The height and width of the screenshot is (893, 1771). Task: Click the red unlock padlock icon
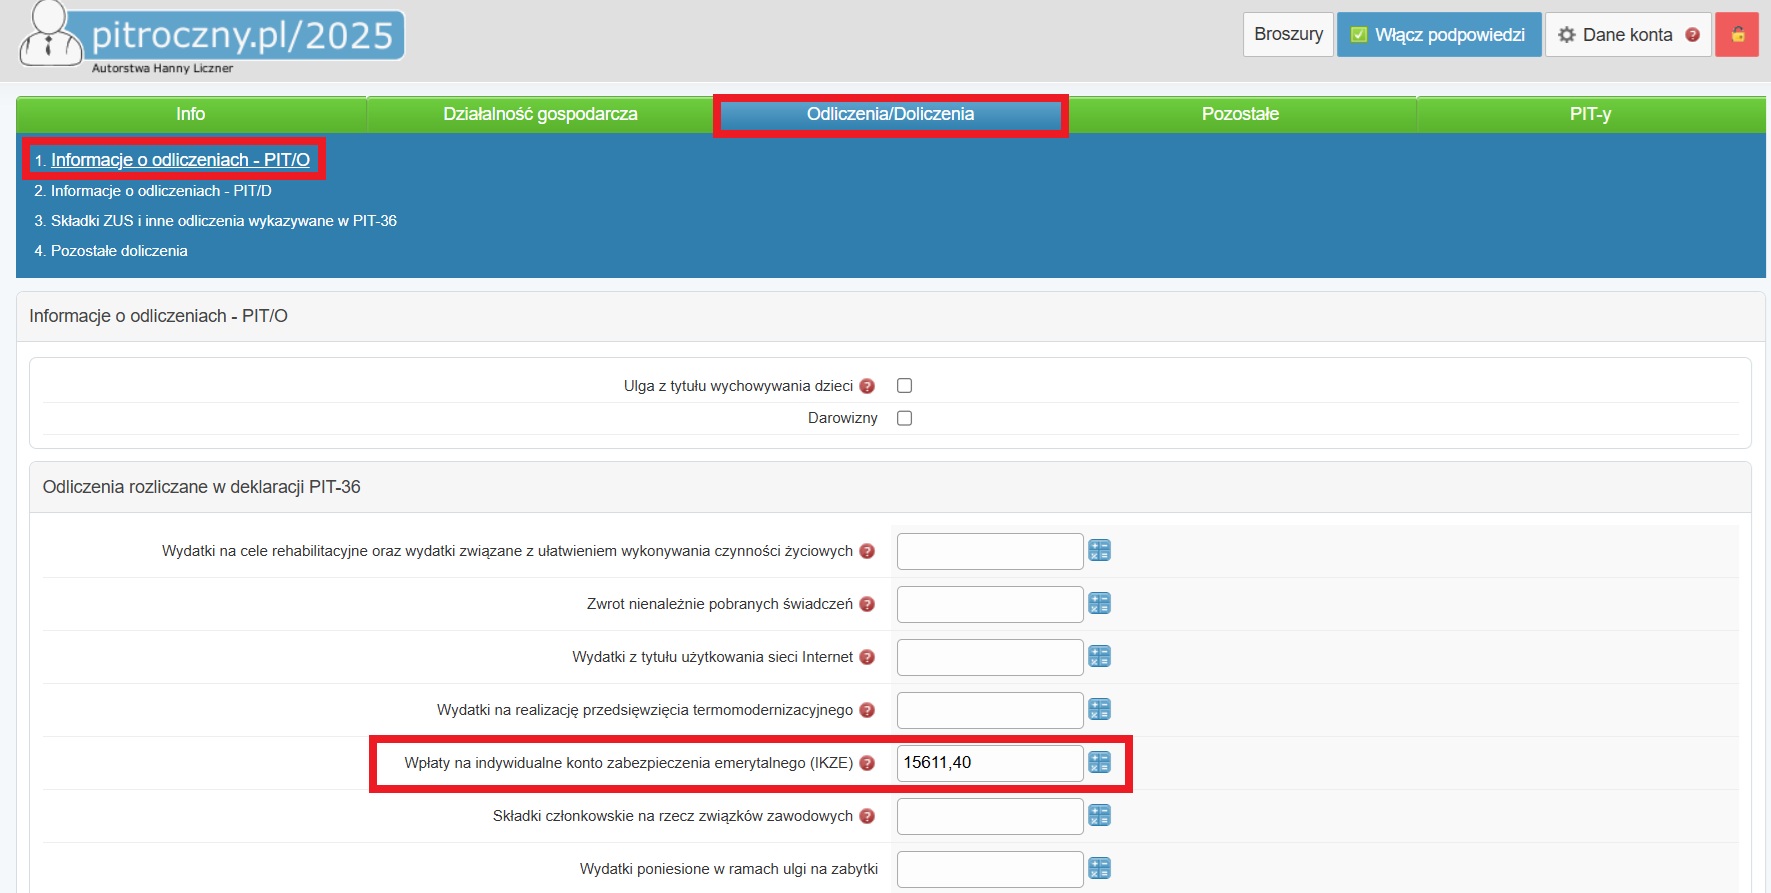1737,34
